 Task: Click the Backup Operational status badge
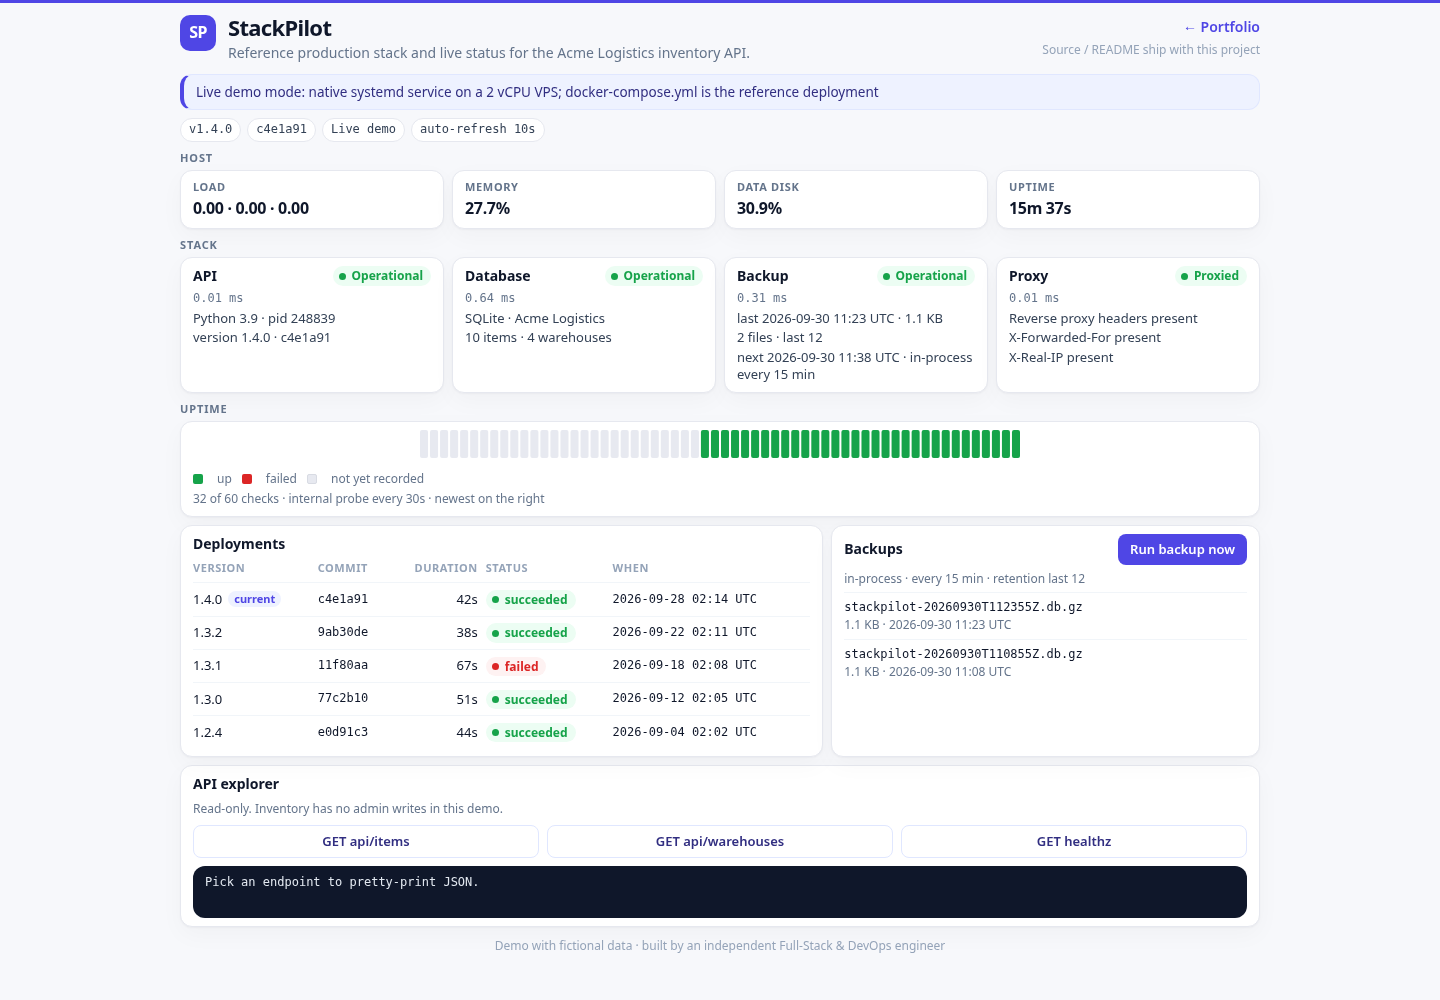[925, 276]
